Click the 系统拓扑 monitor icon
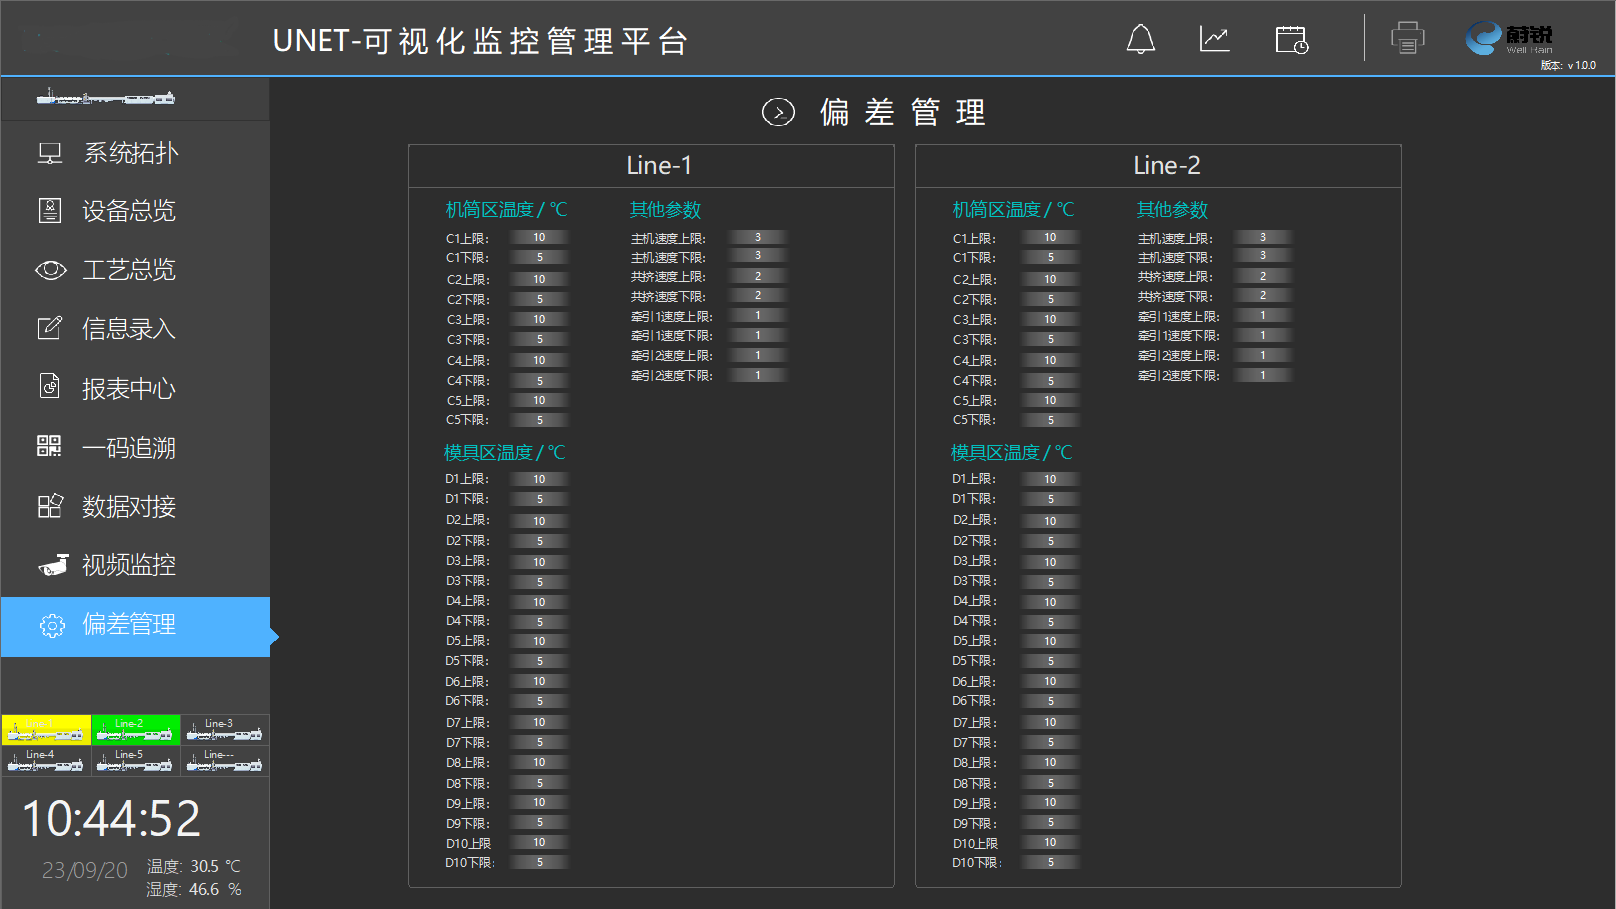1616x909 pixels. coord(50,153)
